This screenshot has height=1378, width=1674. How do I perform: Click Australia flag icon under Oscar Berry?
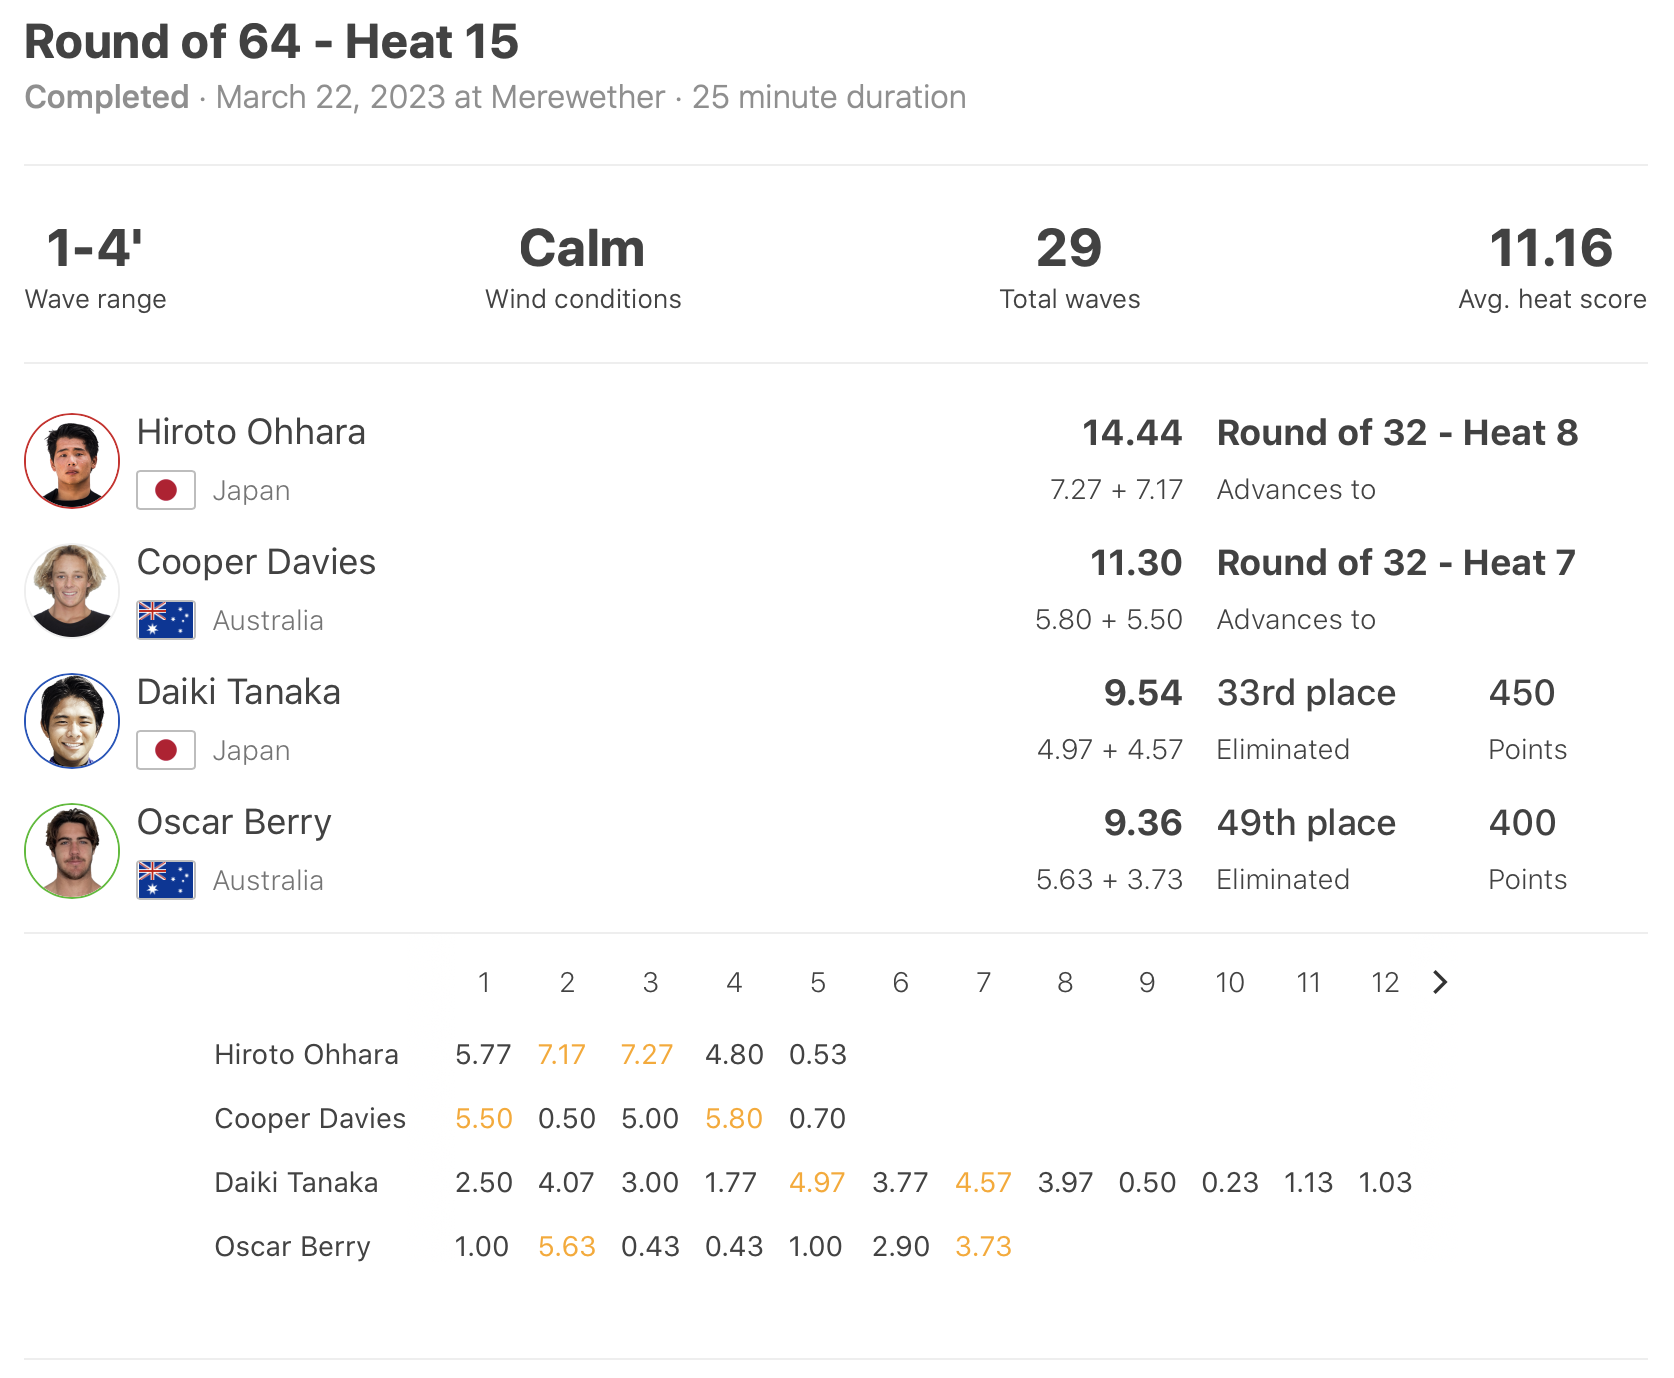pyautogui.click(x=166, y=880)
